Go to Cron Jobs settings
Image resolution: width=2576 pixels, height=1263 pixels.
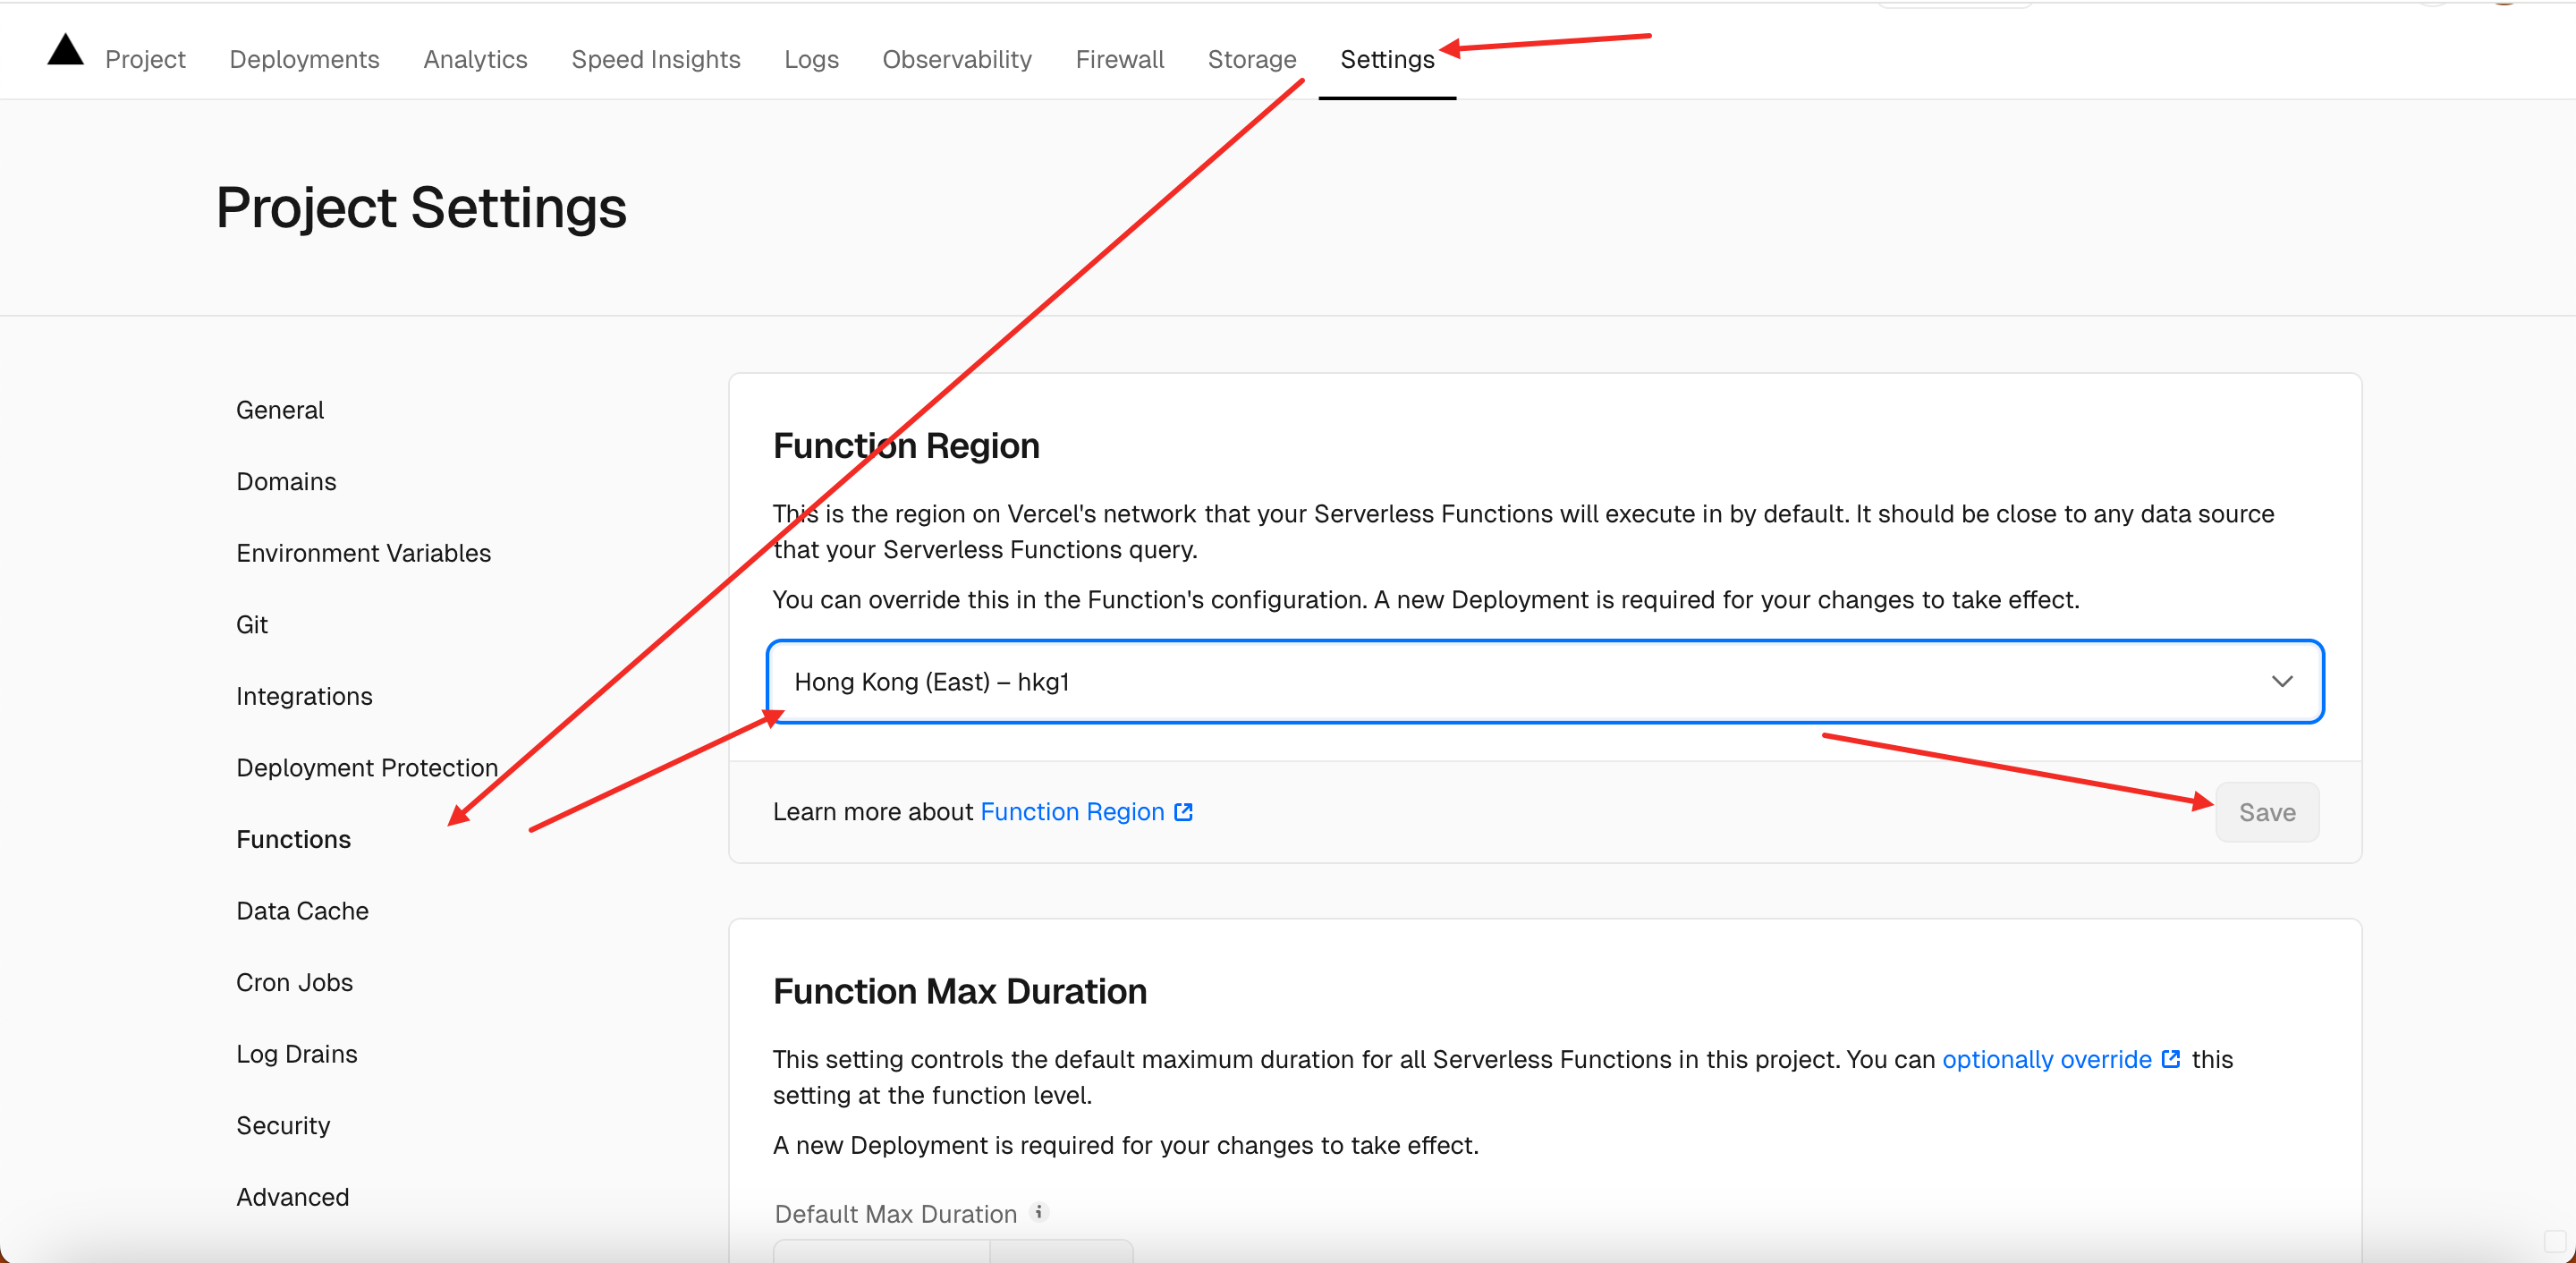coord(294,982)
